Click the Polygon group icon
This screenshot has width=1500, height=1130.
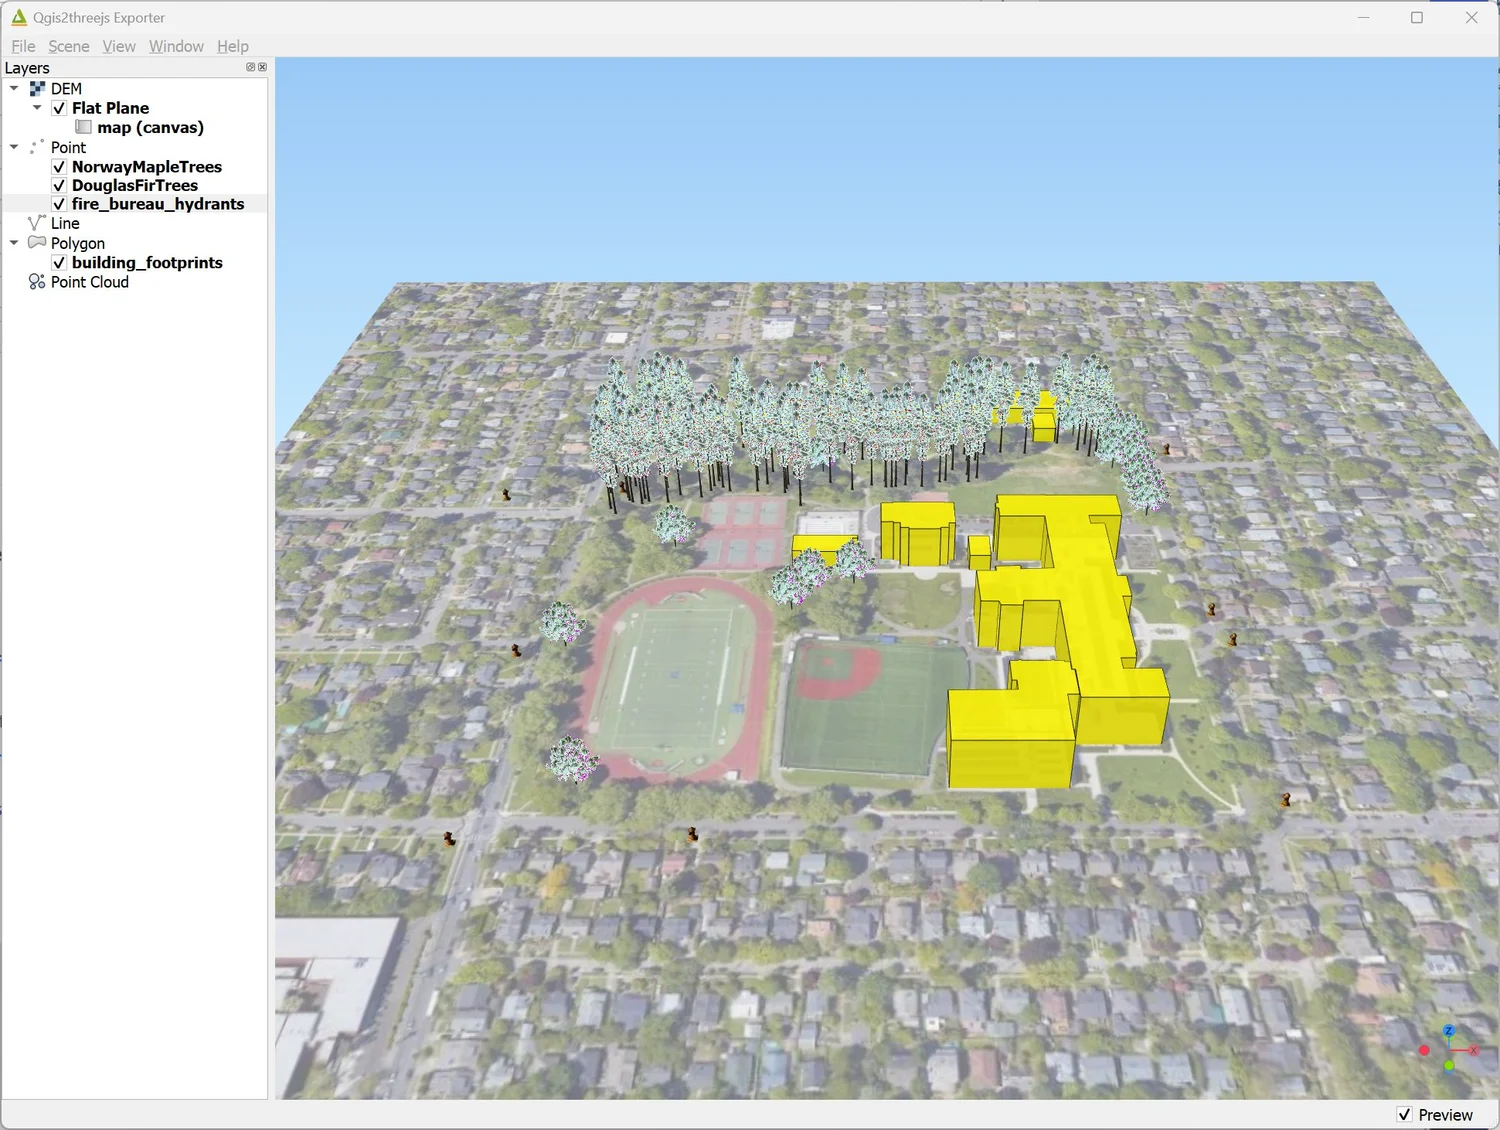[x=38, y=242]
